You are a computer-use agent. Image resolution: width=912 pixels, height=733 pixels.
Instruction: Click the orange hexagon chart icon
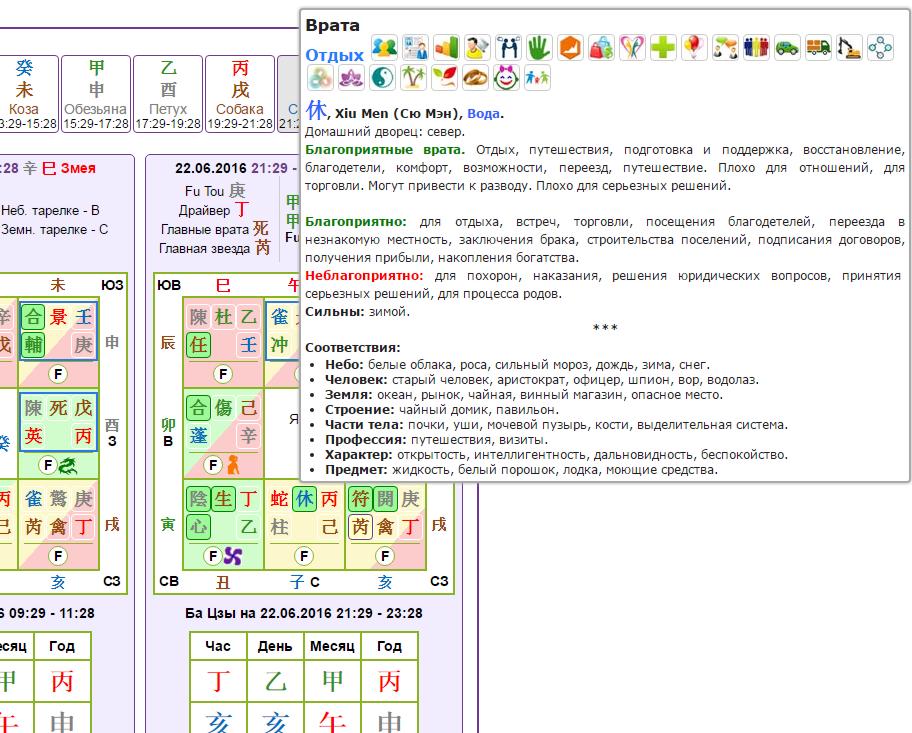point(570,48)
